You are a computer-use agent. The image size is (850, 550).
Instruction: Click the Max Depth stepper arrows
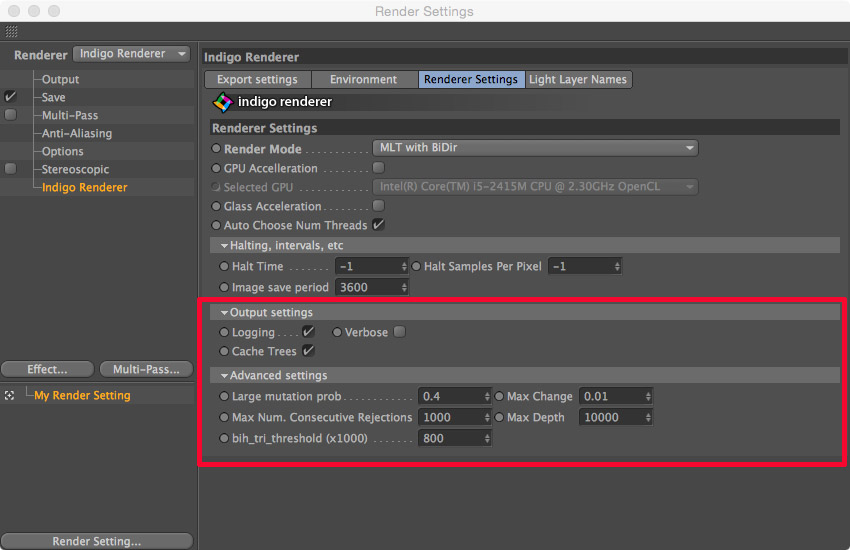pos(648,417)
